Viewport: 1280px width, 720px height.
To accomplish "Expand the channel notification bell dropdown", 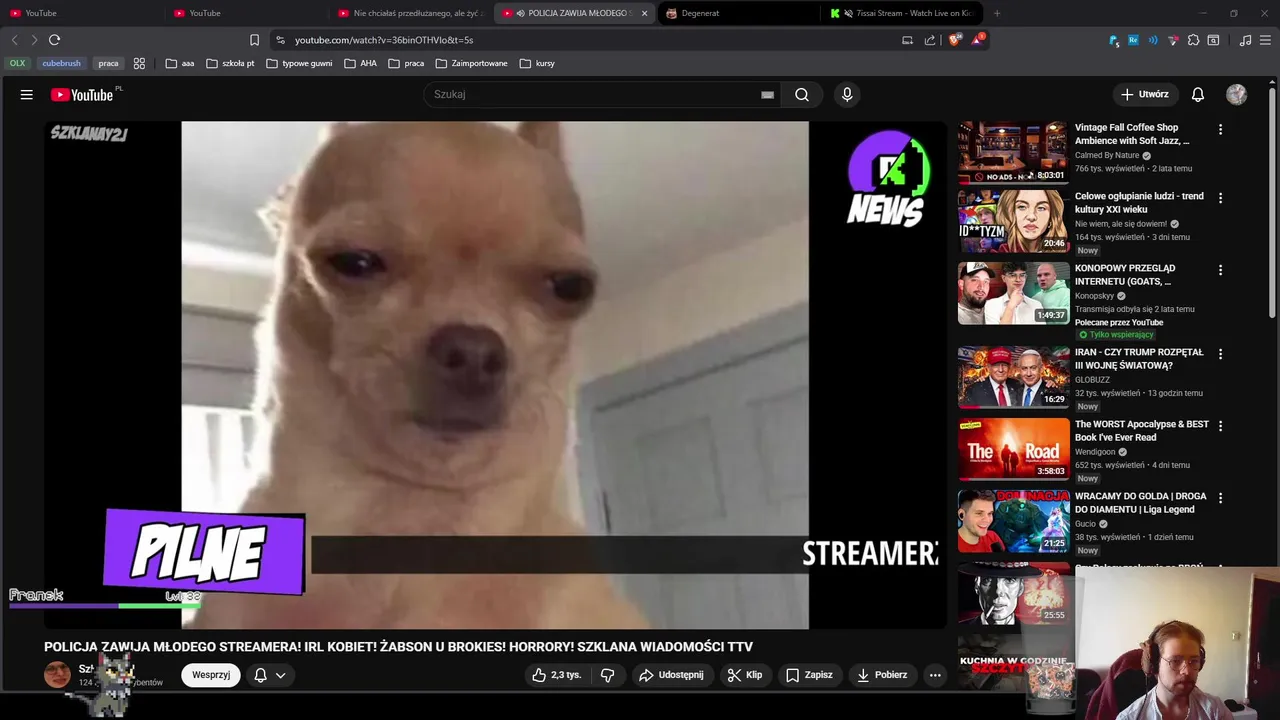I will 269,675.
